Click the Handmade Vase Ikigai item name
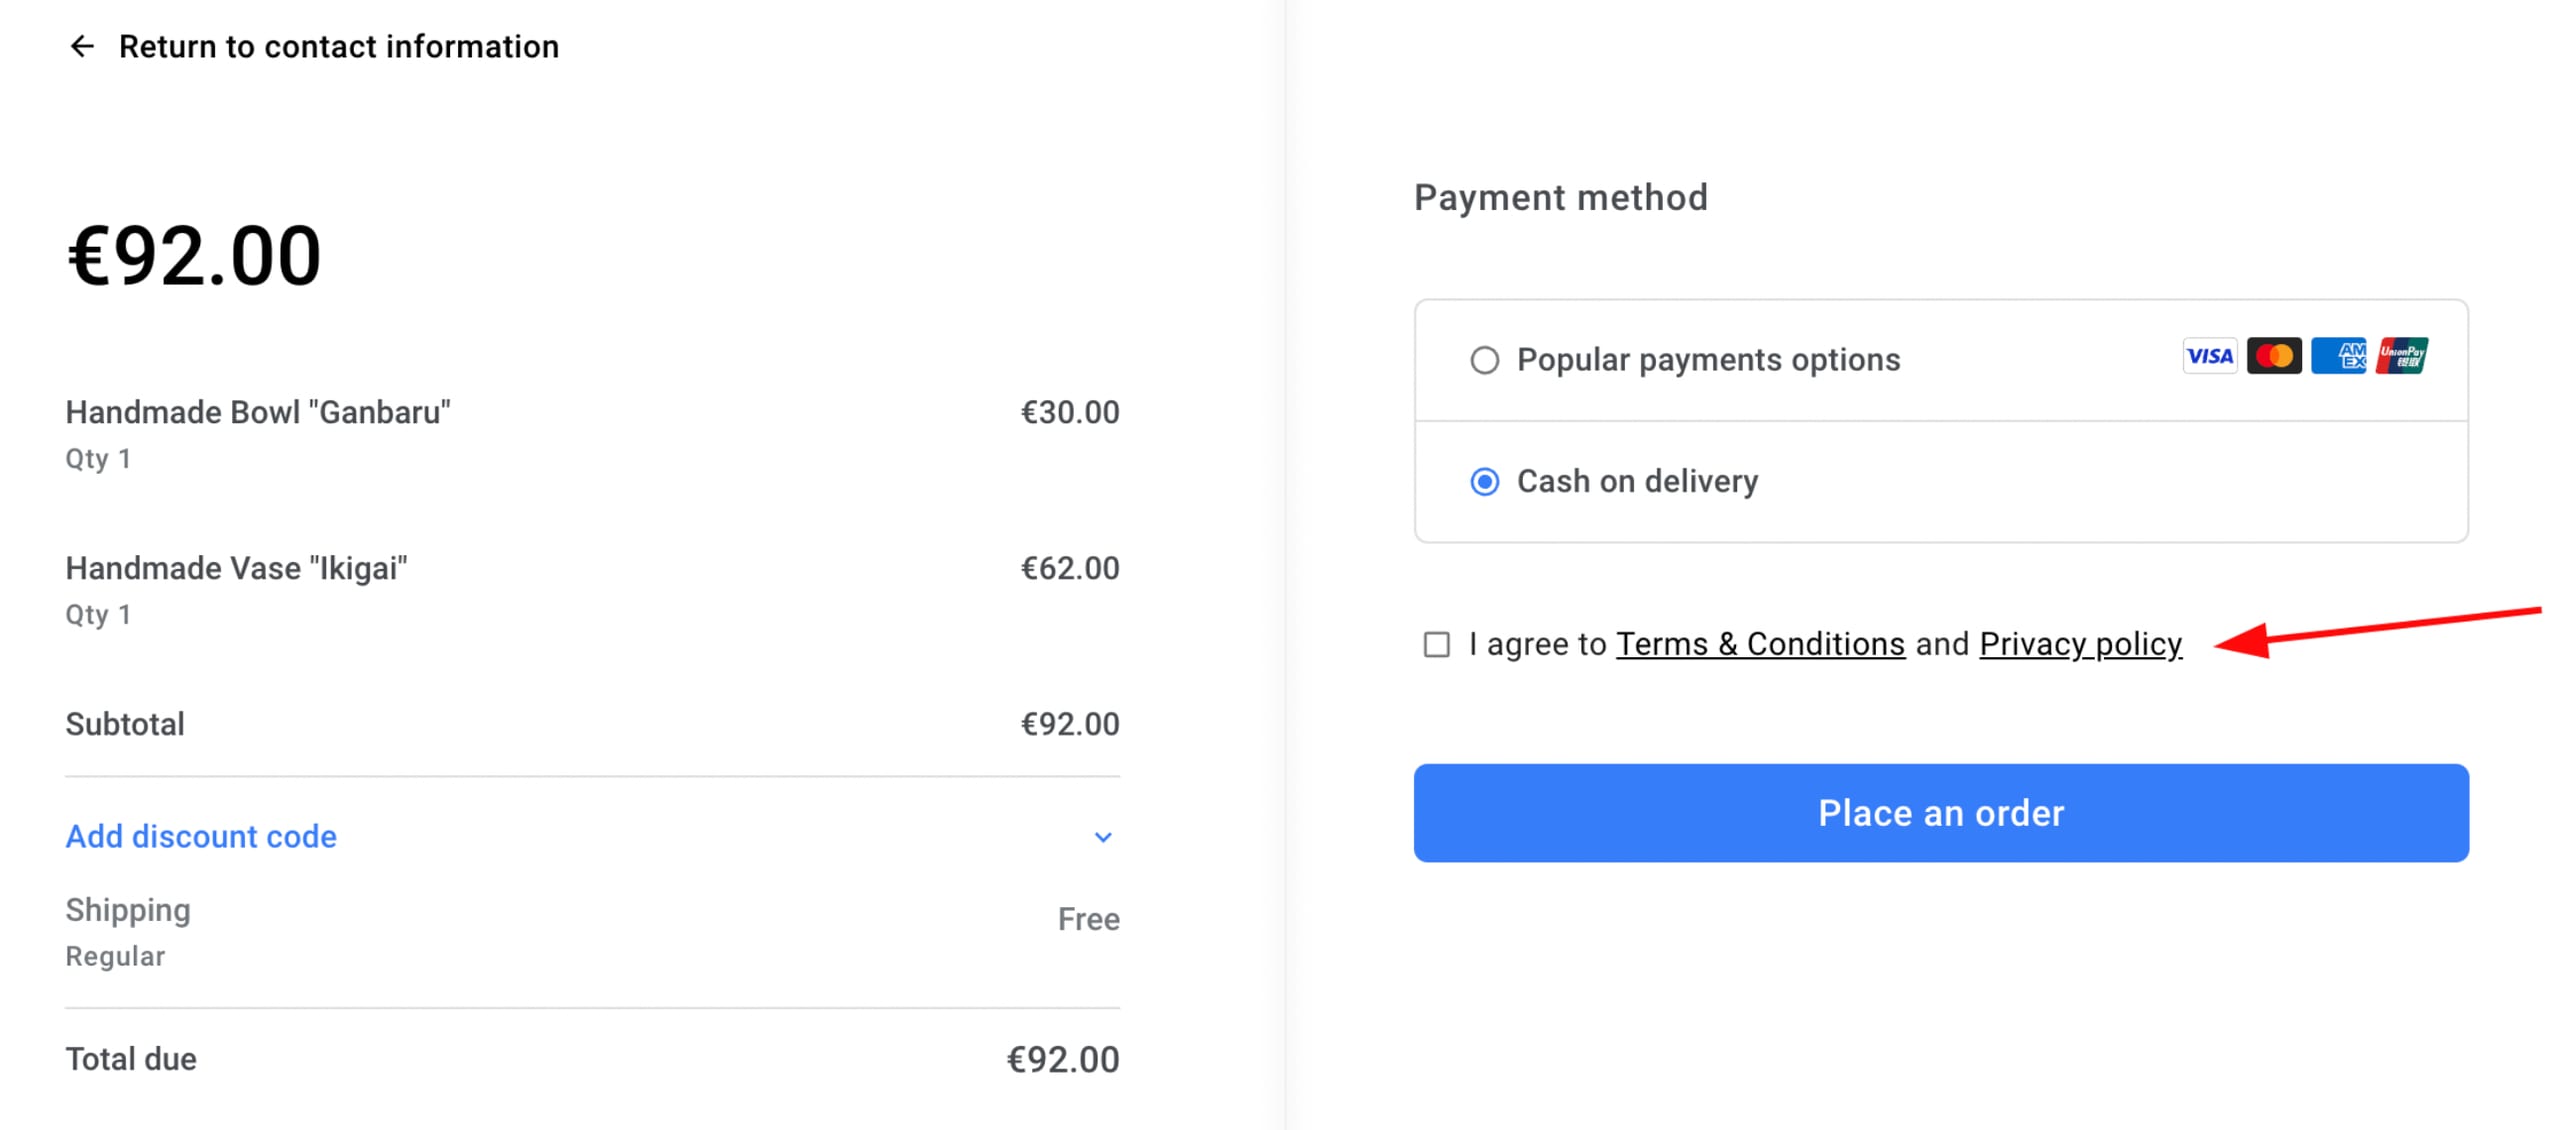This screenshot has width=2560, height=1130. click(x=236, y=567)
